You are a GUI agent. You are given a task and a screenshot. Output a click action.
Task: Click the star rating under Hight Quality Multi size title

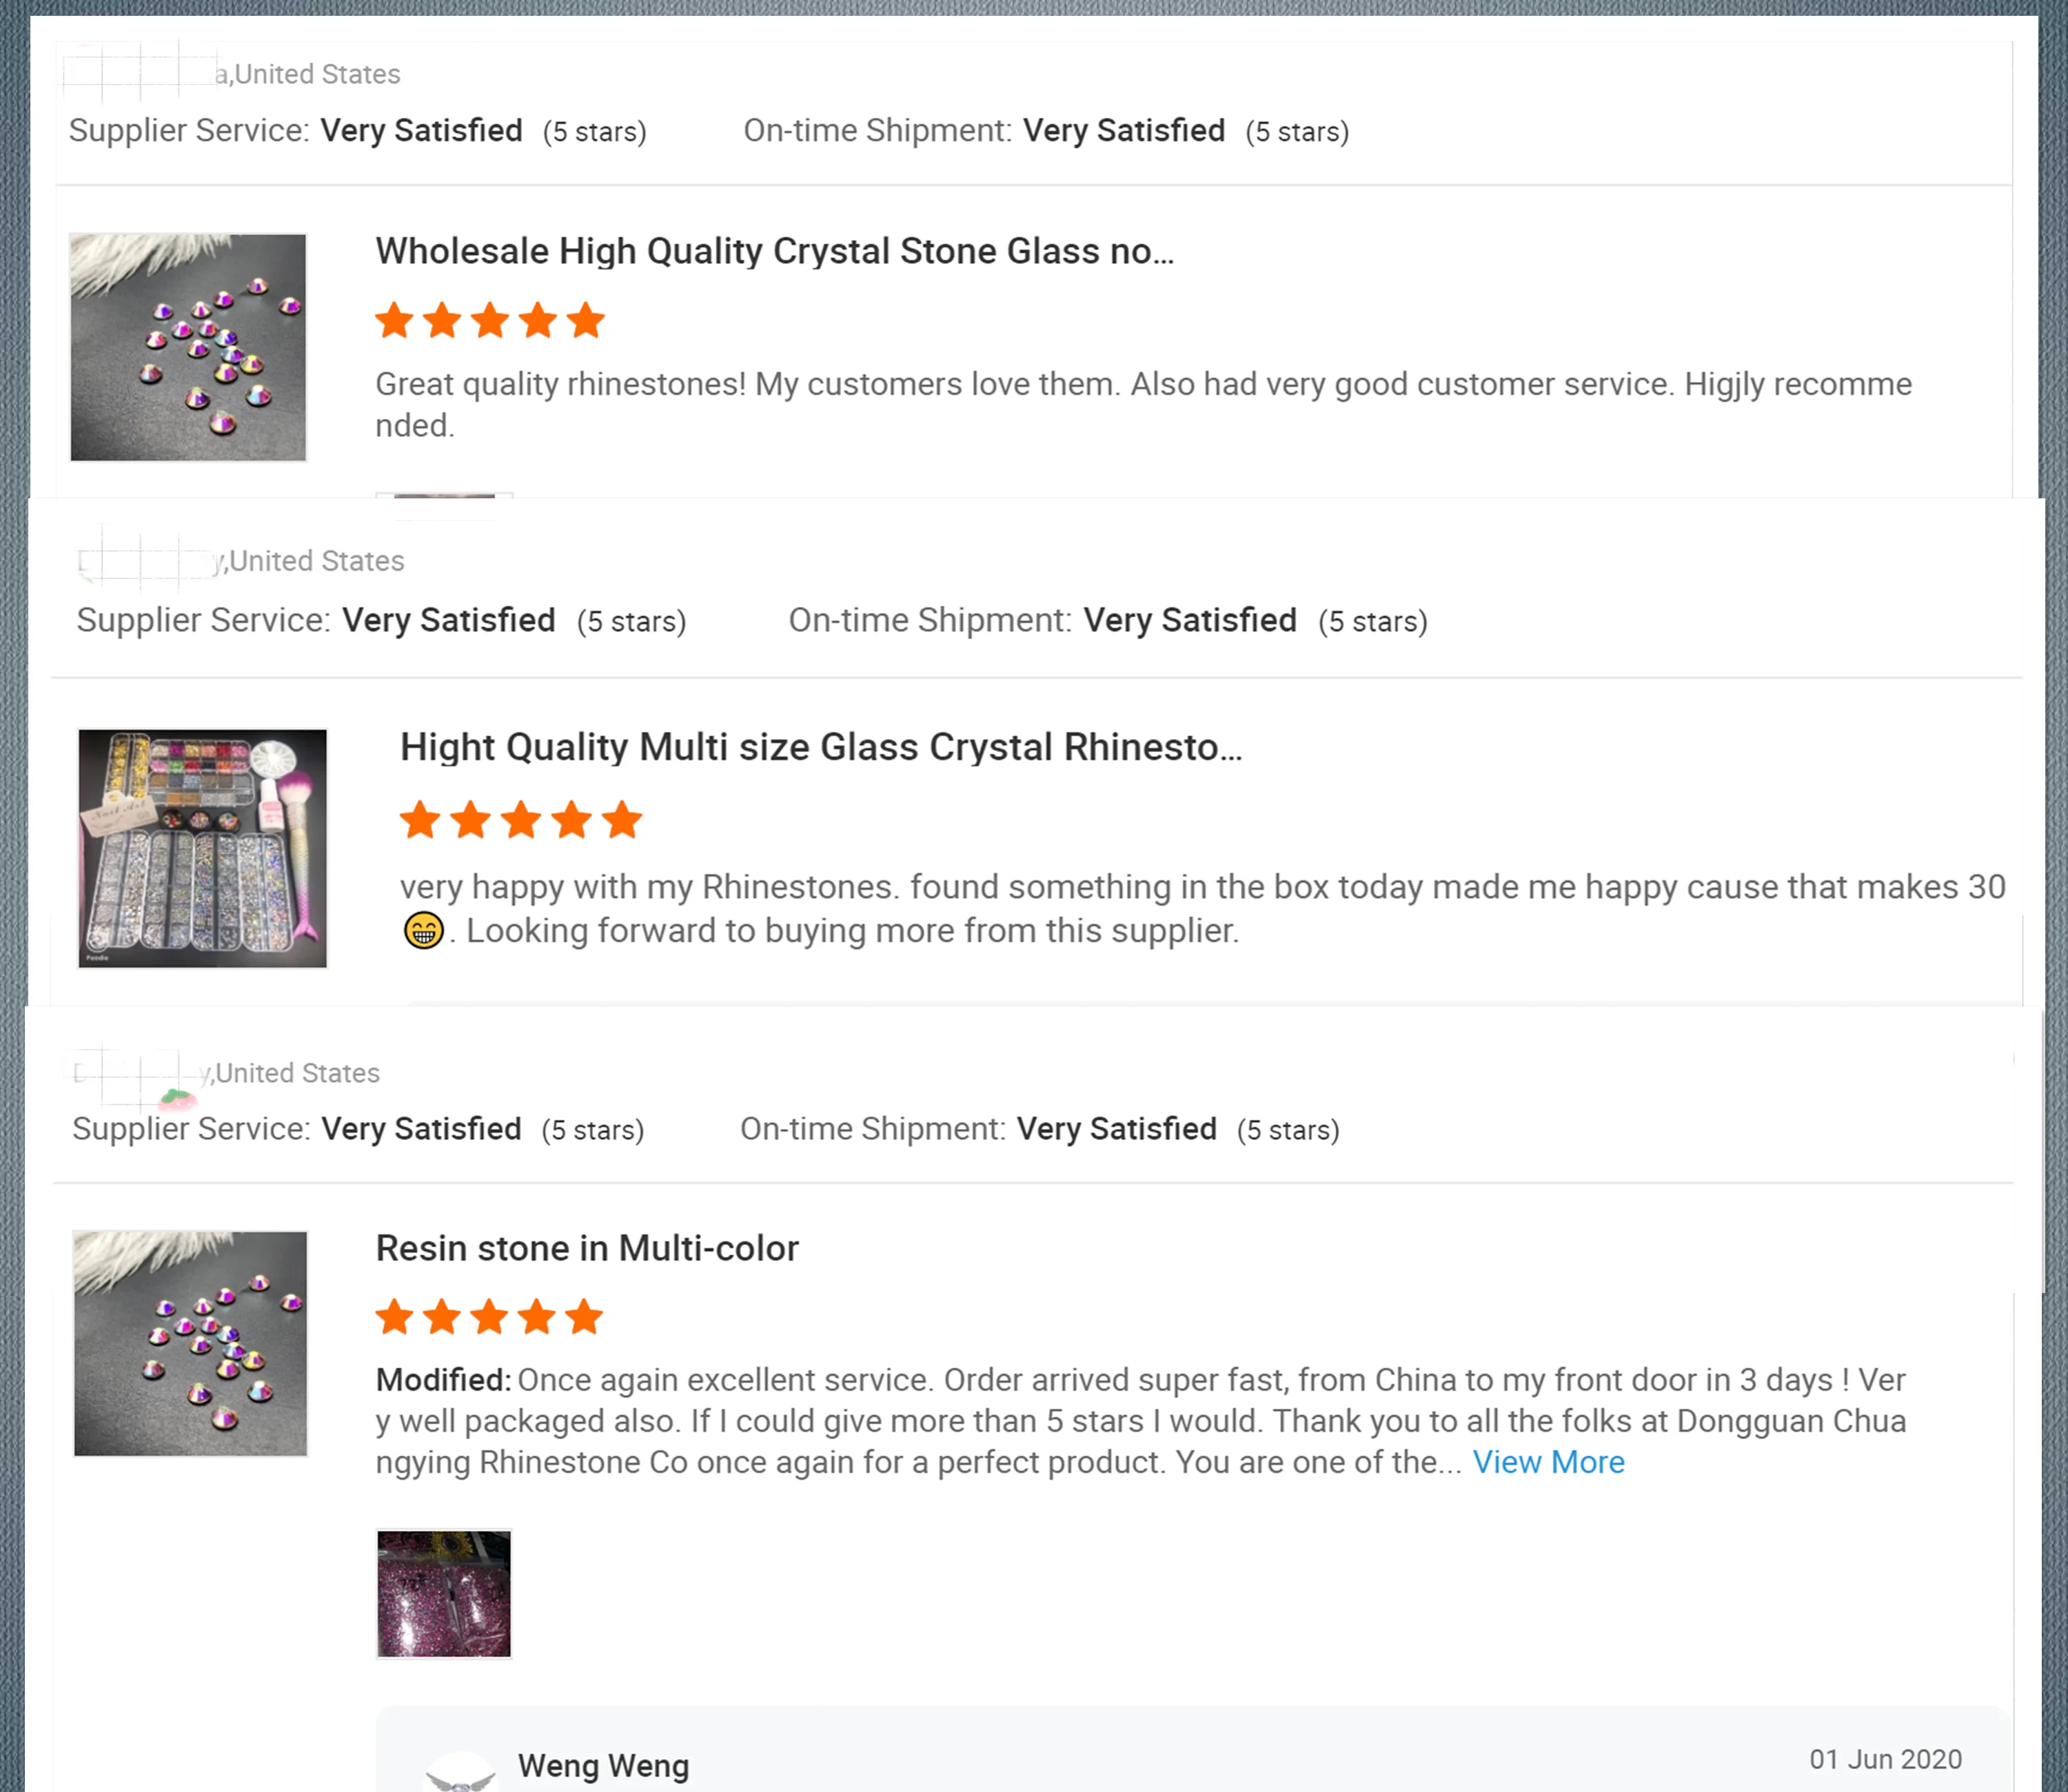coord(520,820)
